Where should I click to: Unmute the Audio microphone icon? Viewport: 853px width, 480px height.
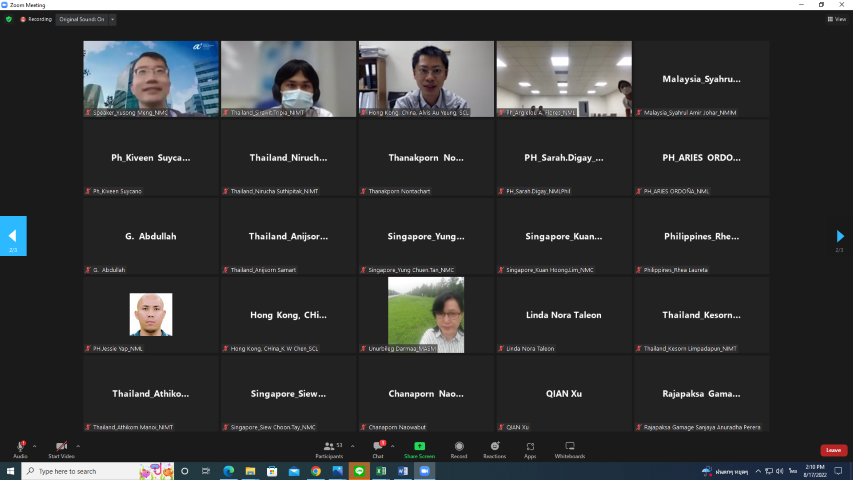pos(20,447)
